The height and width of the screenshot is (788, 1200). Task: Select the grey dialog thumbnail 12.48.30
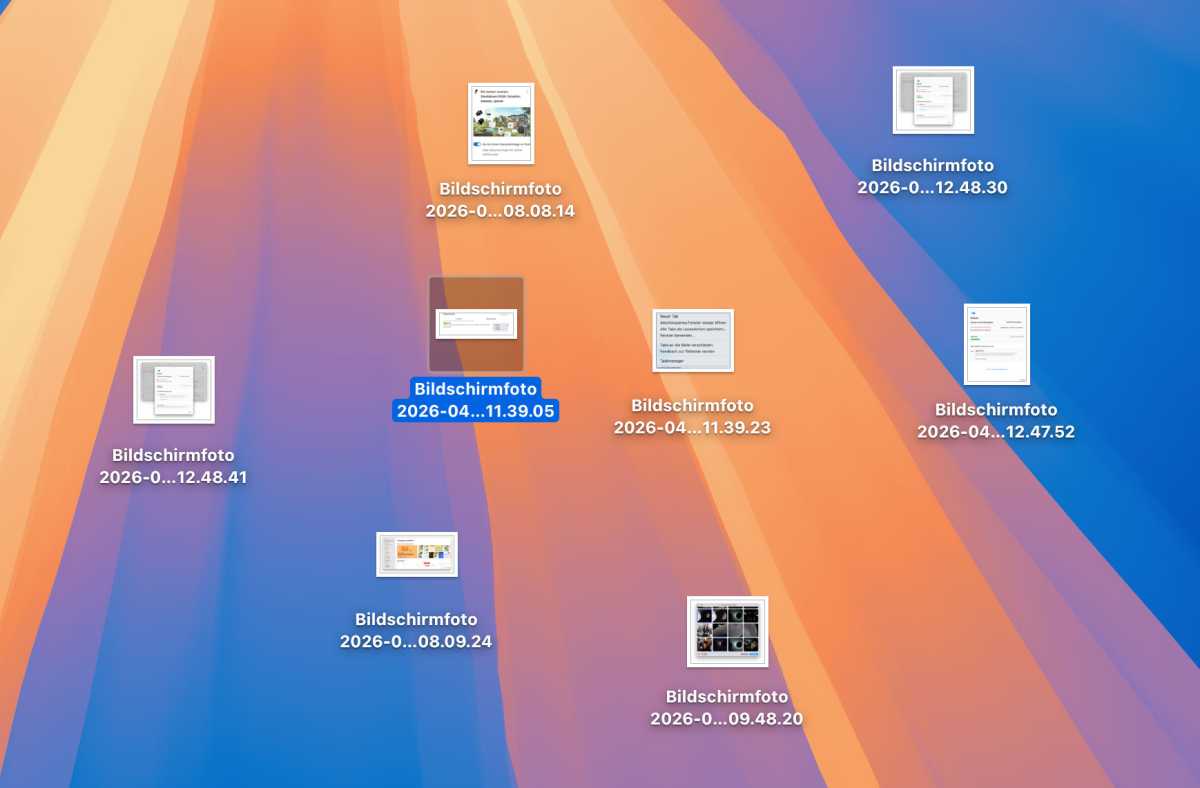(x=933, y=100)
